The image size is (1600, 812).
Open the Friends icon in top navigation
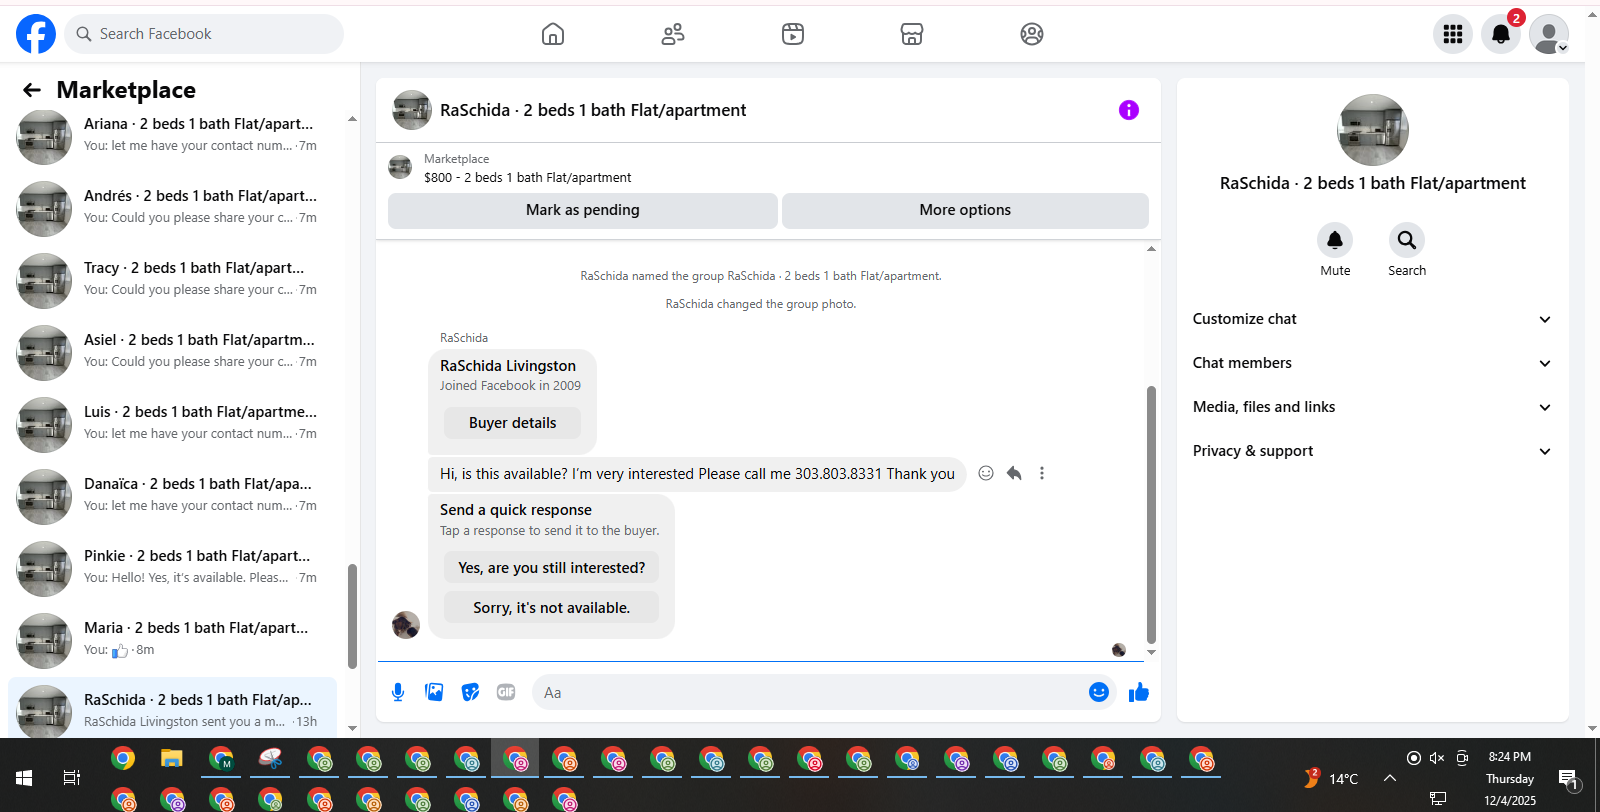(x=673, y=34)
